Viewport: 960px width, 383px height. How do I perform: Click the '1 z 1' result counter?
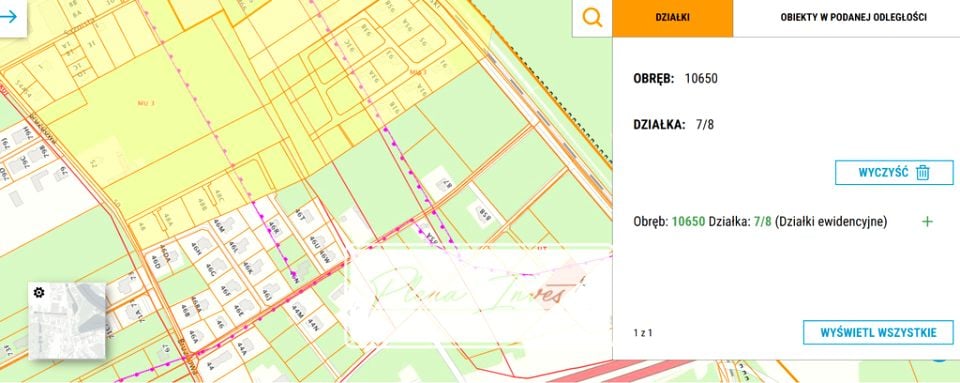(x=642, y=333)
